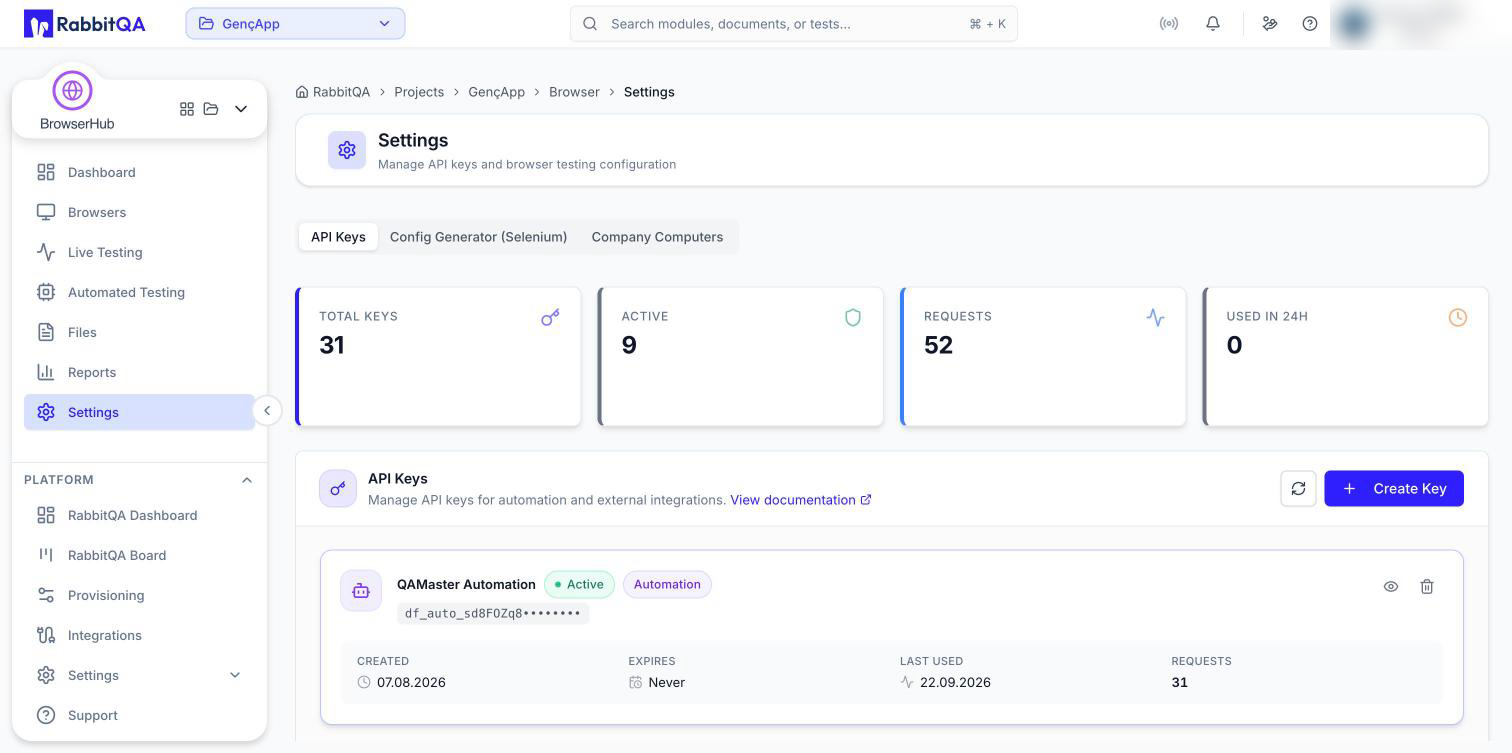Collapse the sidebar with the arrow button
The height and width of the screenshot is (753, 1512).
pyautogui.click(x=267, y=411)
